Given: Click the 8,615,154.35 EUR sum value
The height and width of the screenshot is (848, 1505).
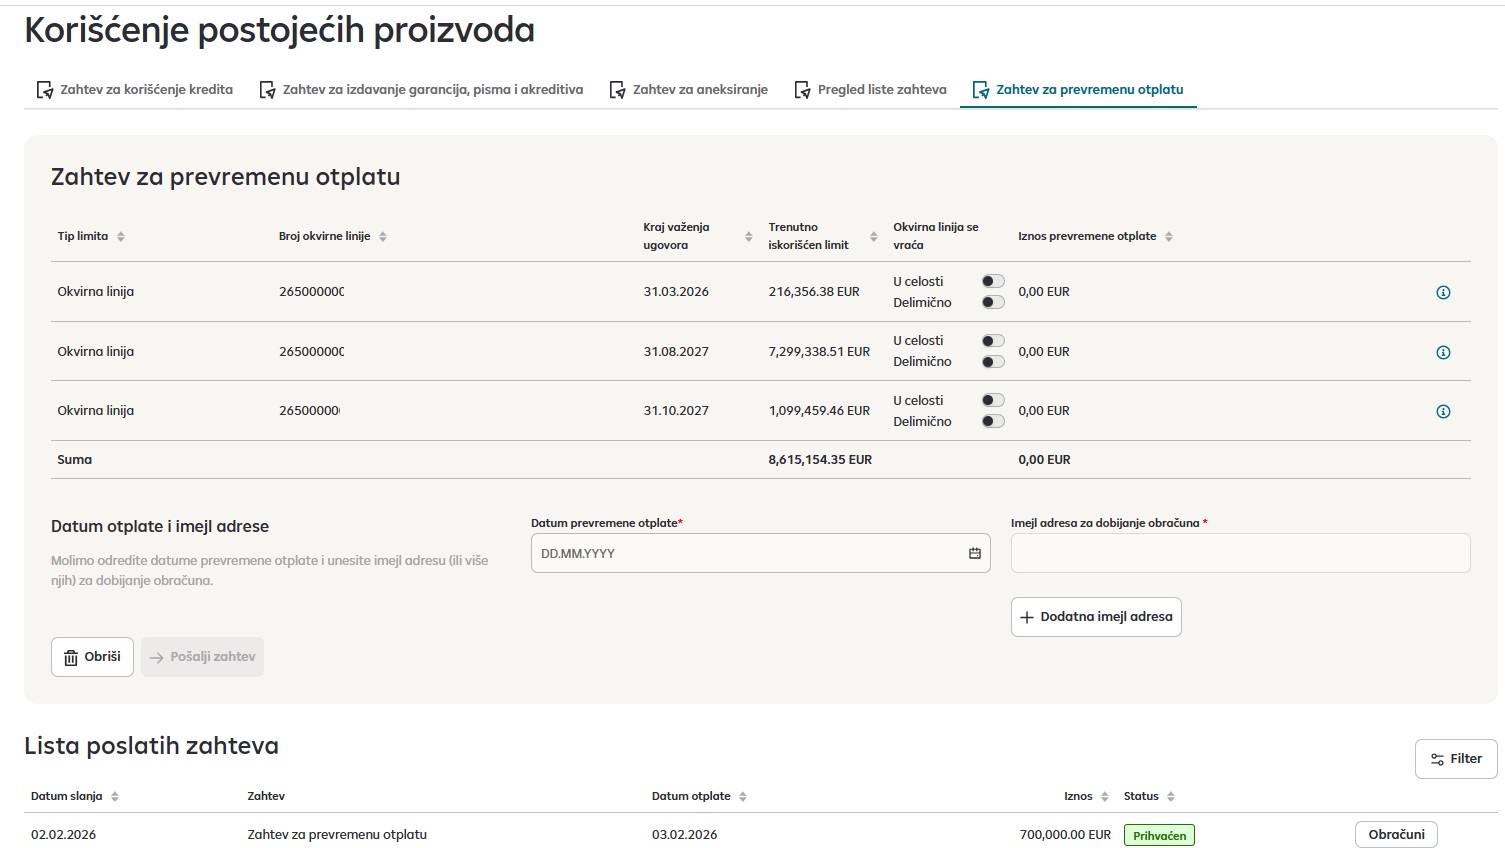Looking at the screenshot, I should (820, 460).
